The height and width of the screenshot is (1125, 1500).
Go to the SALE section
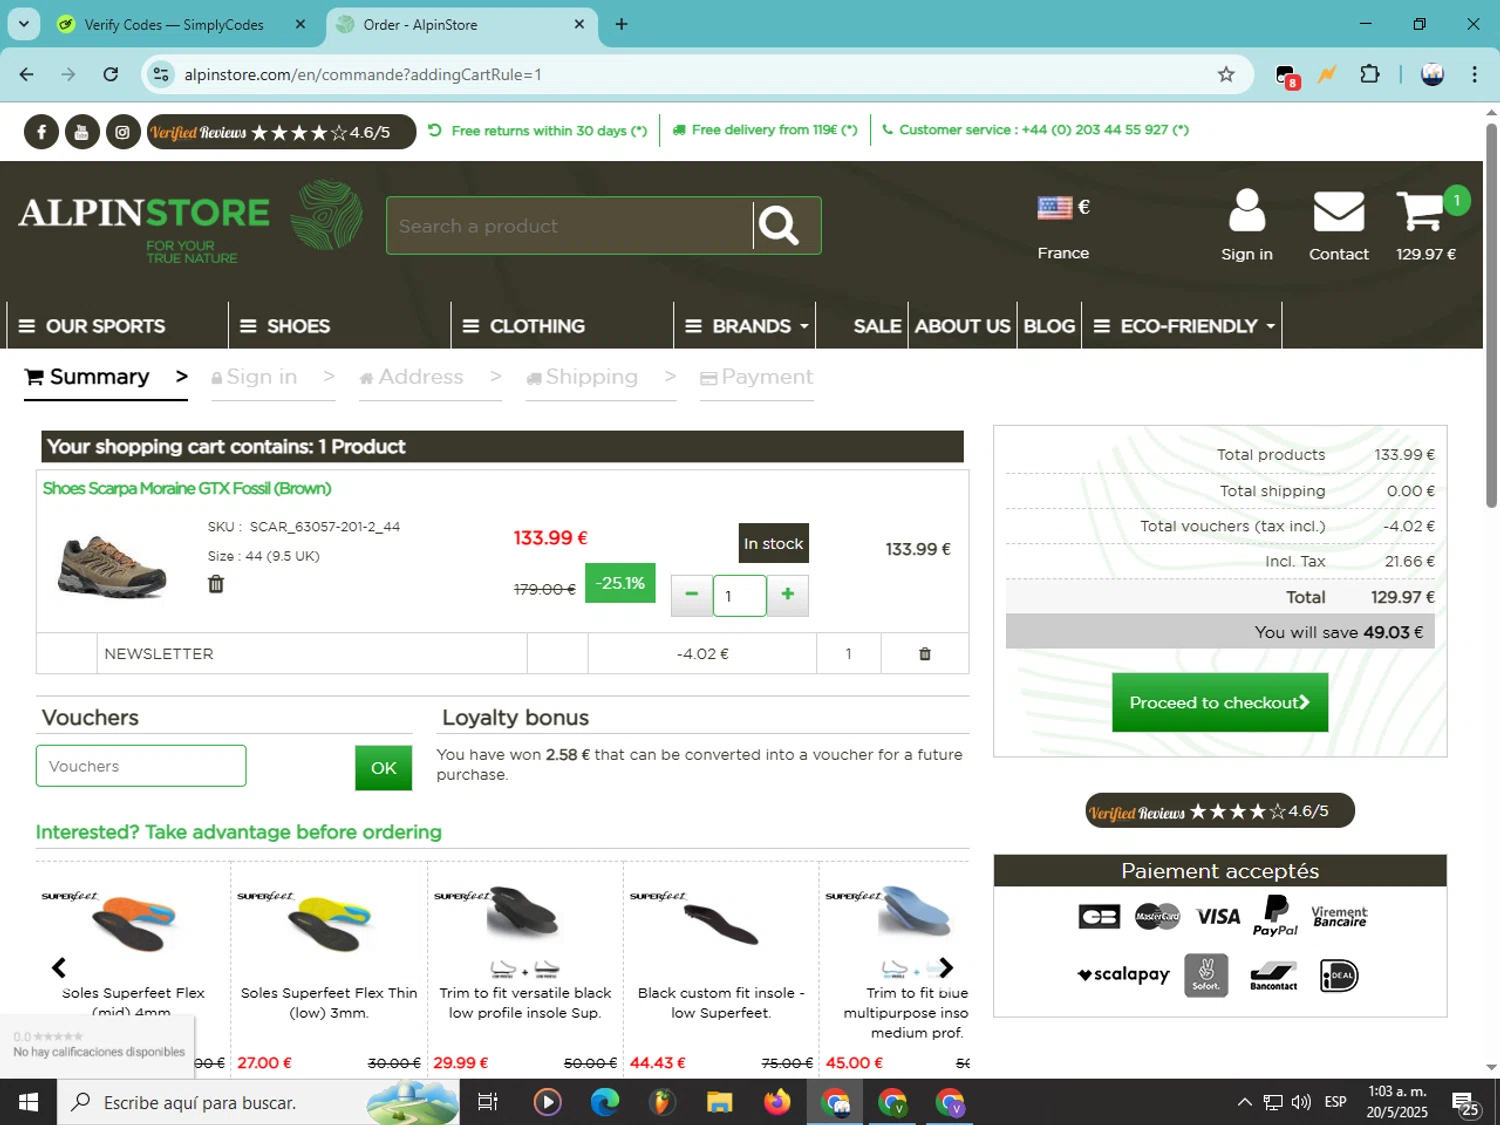877,326
